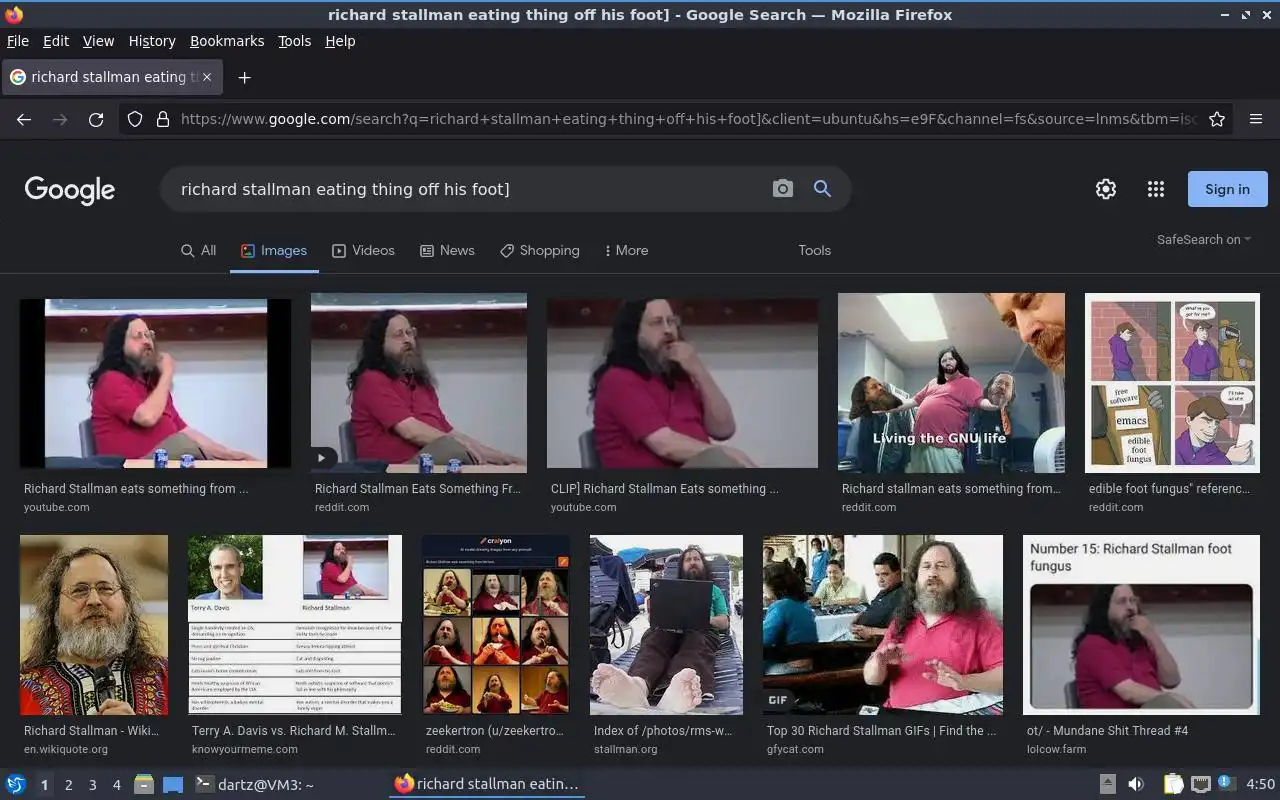Image resolution: width=1280 pixels, height=800 pixels.
Task: Go to the Google logo homepage
Action: coord(70,190)
